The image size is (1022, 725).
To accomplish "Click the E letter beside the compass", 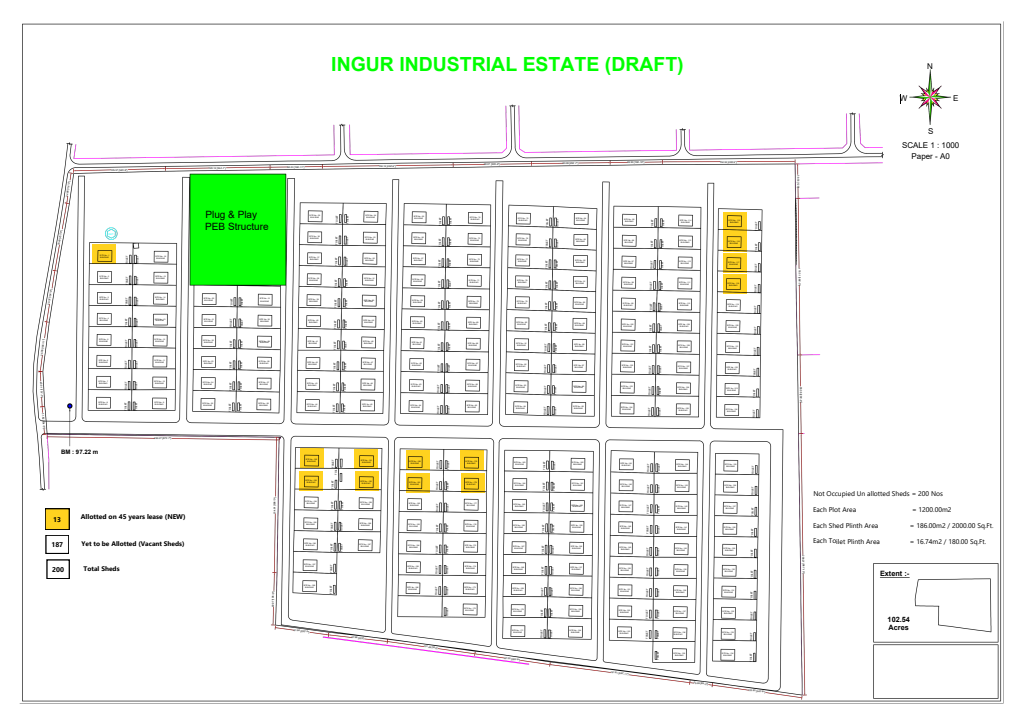I will 956,98.
